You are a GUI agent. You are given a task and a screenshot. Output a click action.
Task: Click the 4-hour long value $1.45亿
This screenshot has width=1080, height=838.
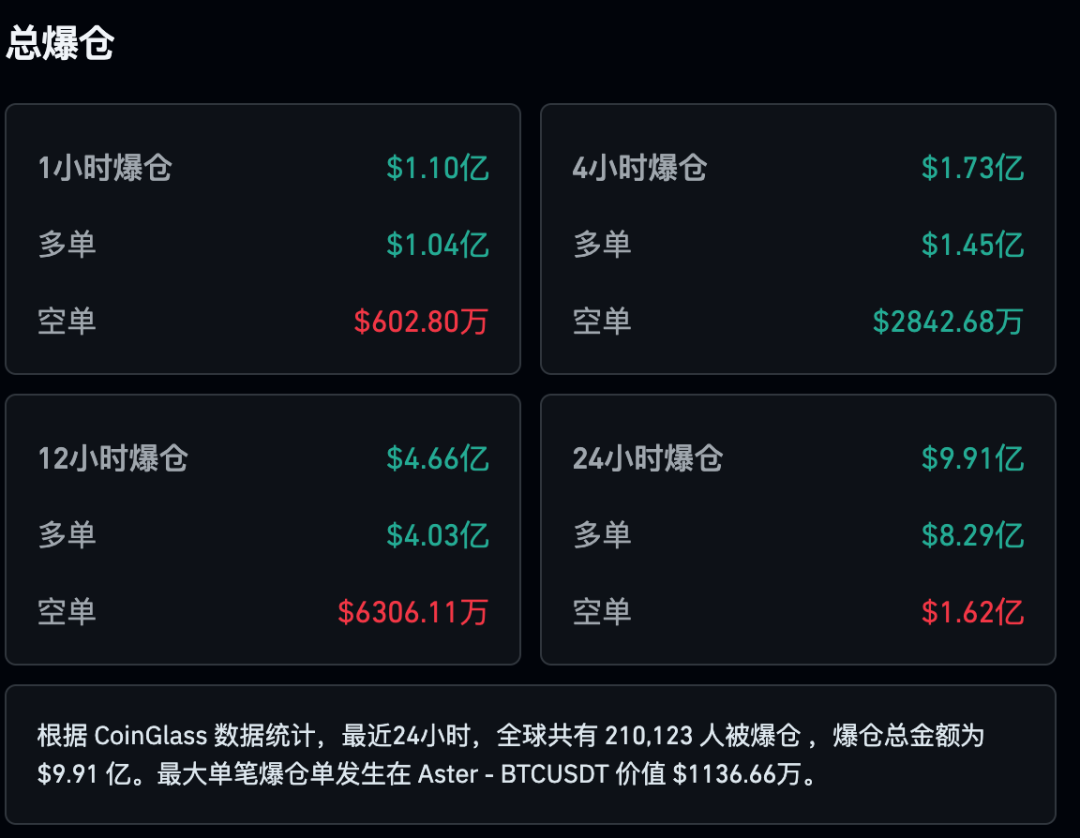click(972, 245)
